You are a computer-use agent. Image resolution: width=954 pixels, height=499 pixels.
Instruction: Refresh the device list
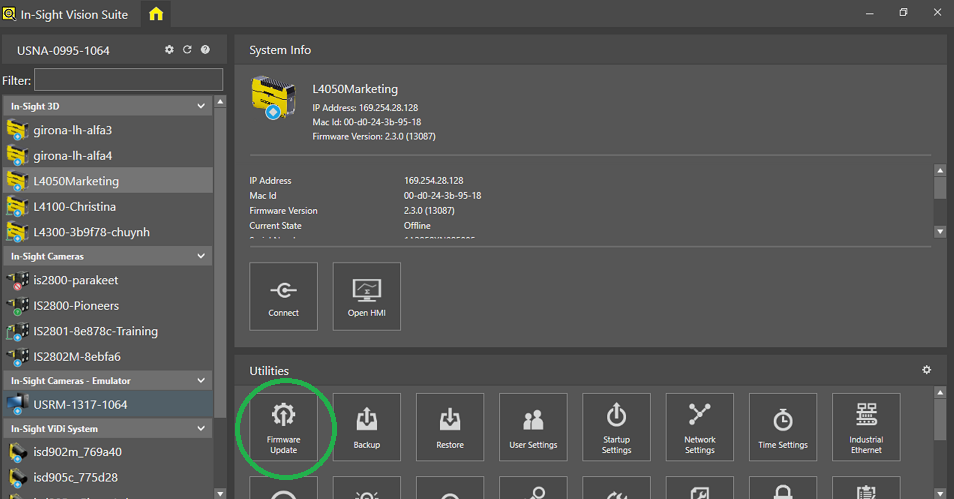coord(187,49)
